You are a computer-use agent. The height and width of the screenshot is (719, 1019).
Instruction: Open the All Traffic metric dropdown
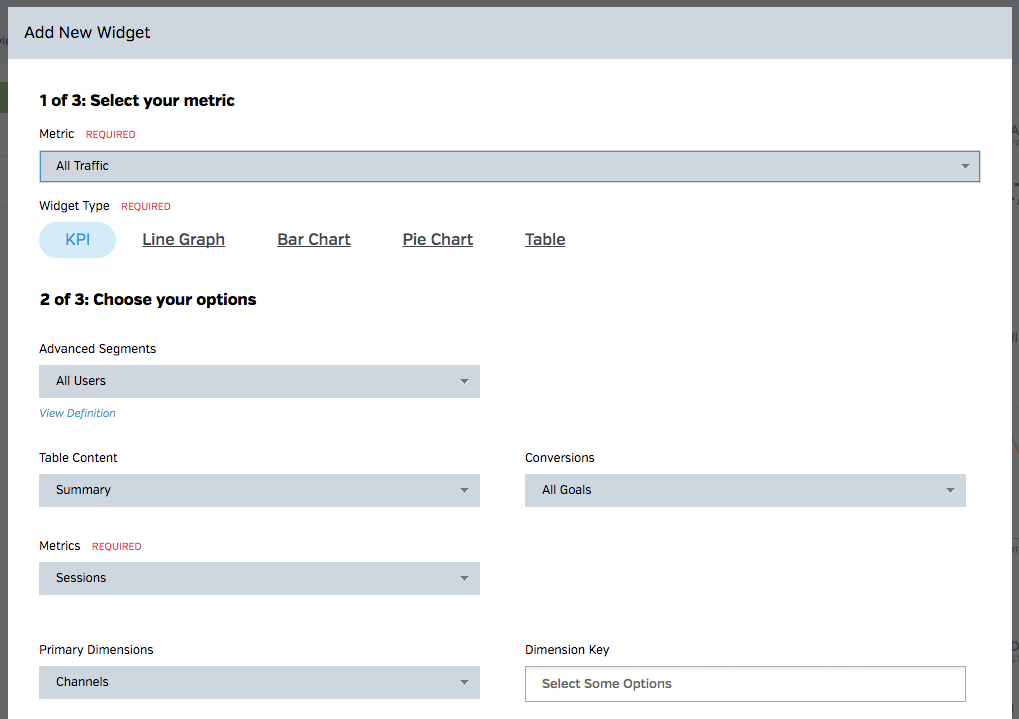(x=500, y=166)
